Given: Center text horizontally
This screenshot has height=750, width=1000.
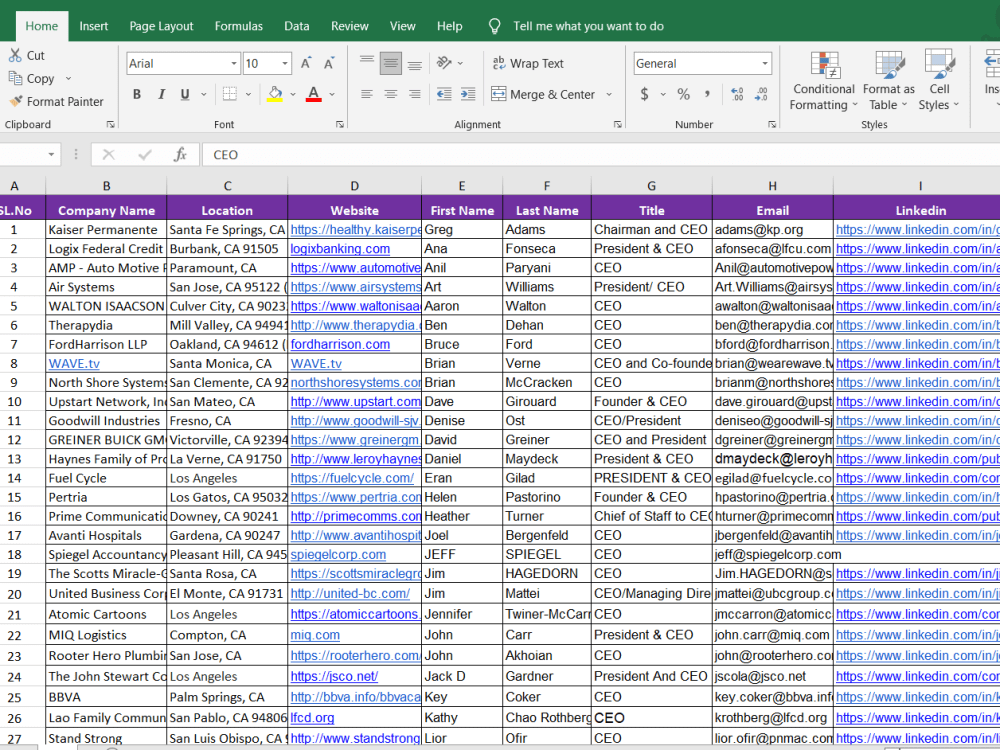Looking at the screenshot, I should click(390, 94).
